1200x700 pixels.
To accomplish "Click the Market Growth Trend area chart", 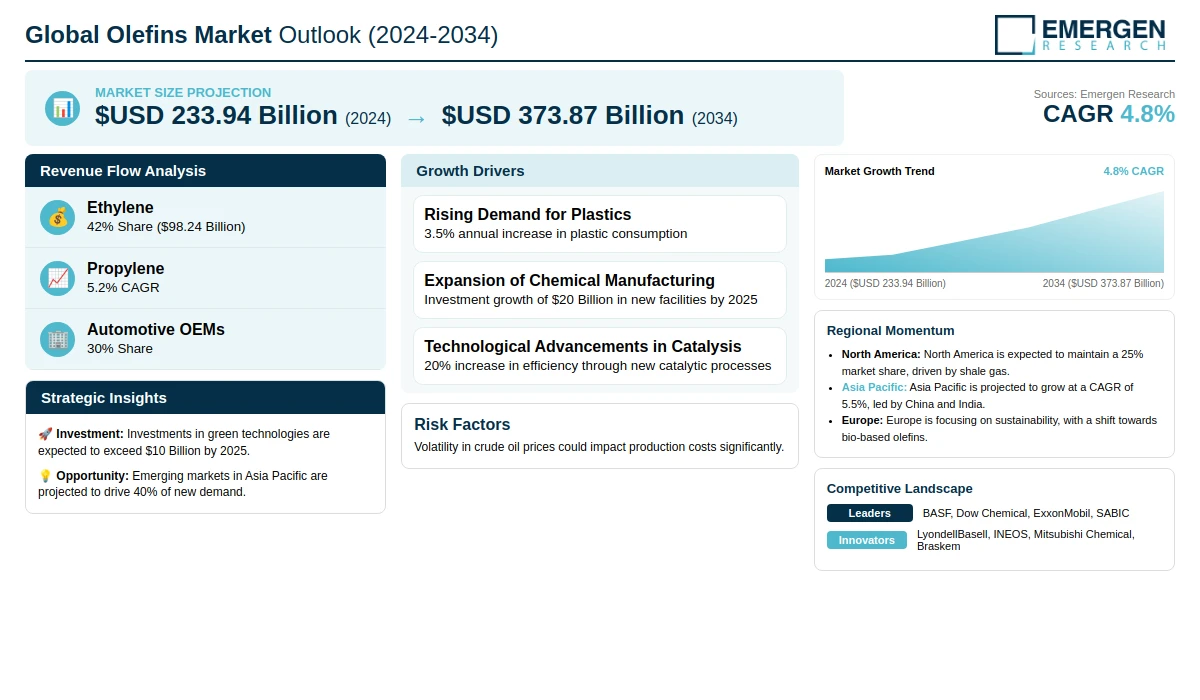I will [994, 235].
